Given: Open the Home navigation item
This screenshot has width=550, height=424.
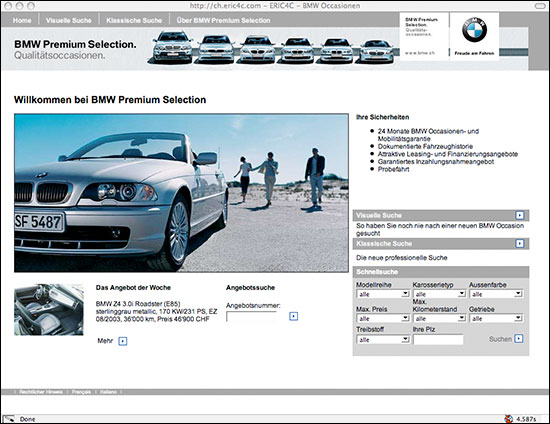Looking at the screenshot, I should click(22, 20).
